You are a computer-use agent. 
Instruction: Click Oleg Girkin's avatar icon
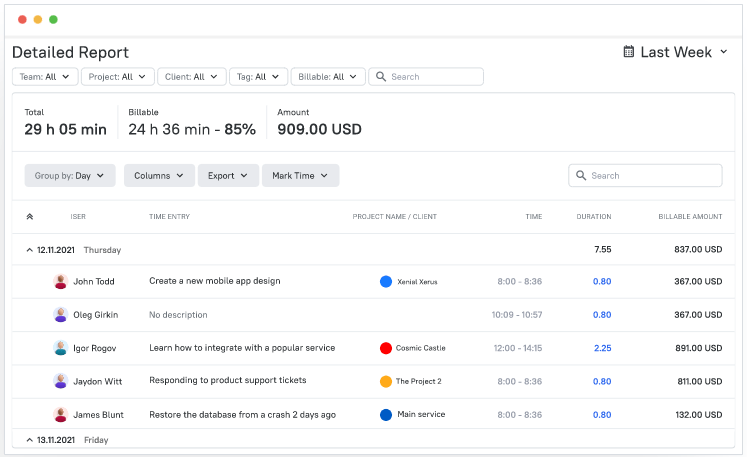point(61,315)
